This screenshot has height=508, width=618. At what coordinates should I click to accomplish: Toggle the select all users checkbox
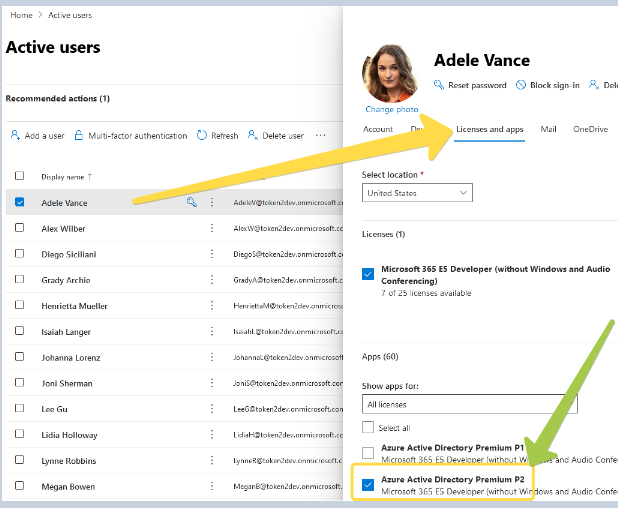[19, 176]
